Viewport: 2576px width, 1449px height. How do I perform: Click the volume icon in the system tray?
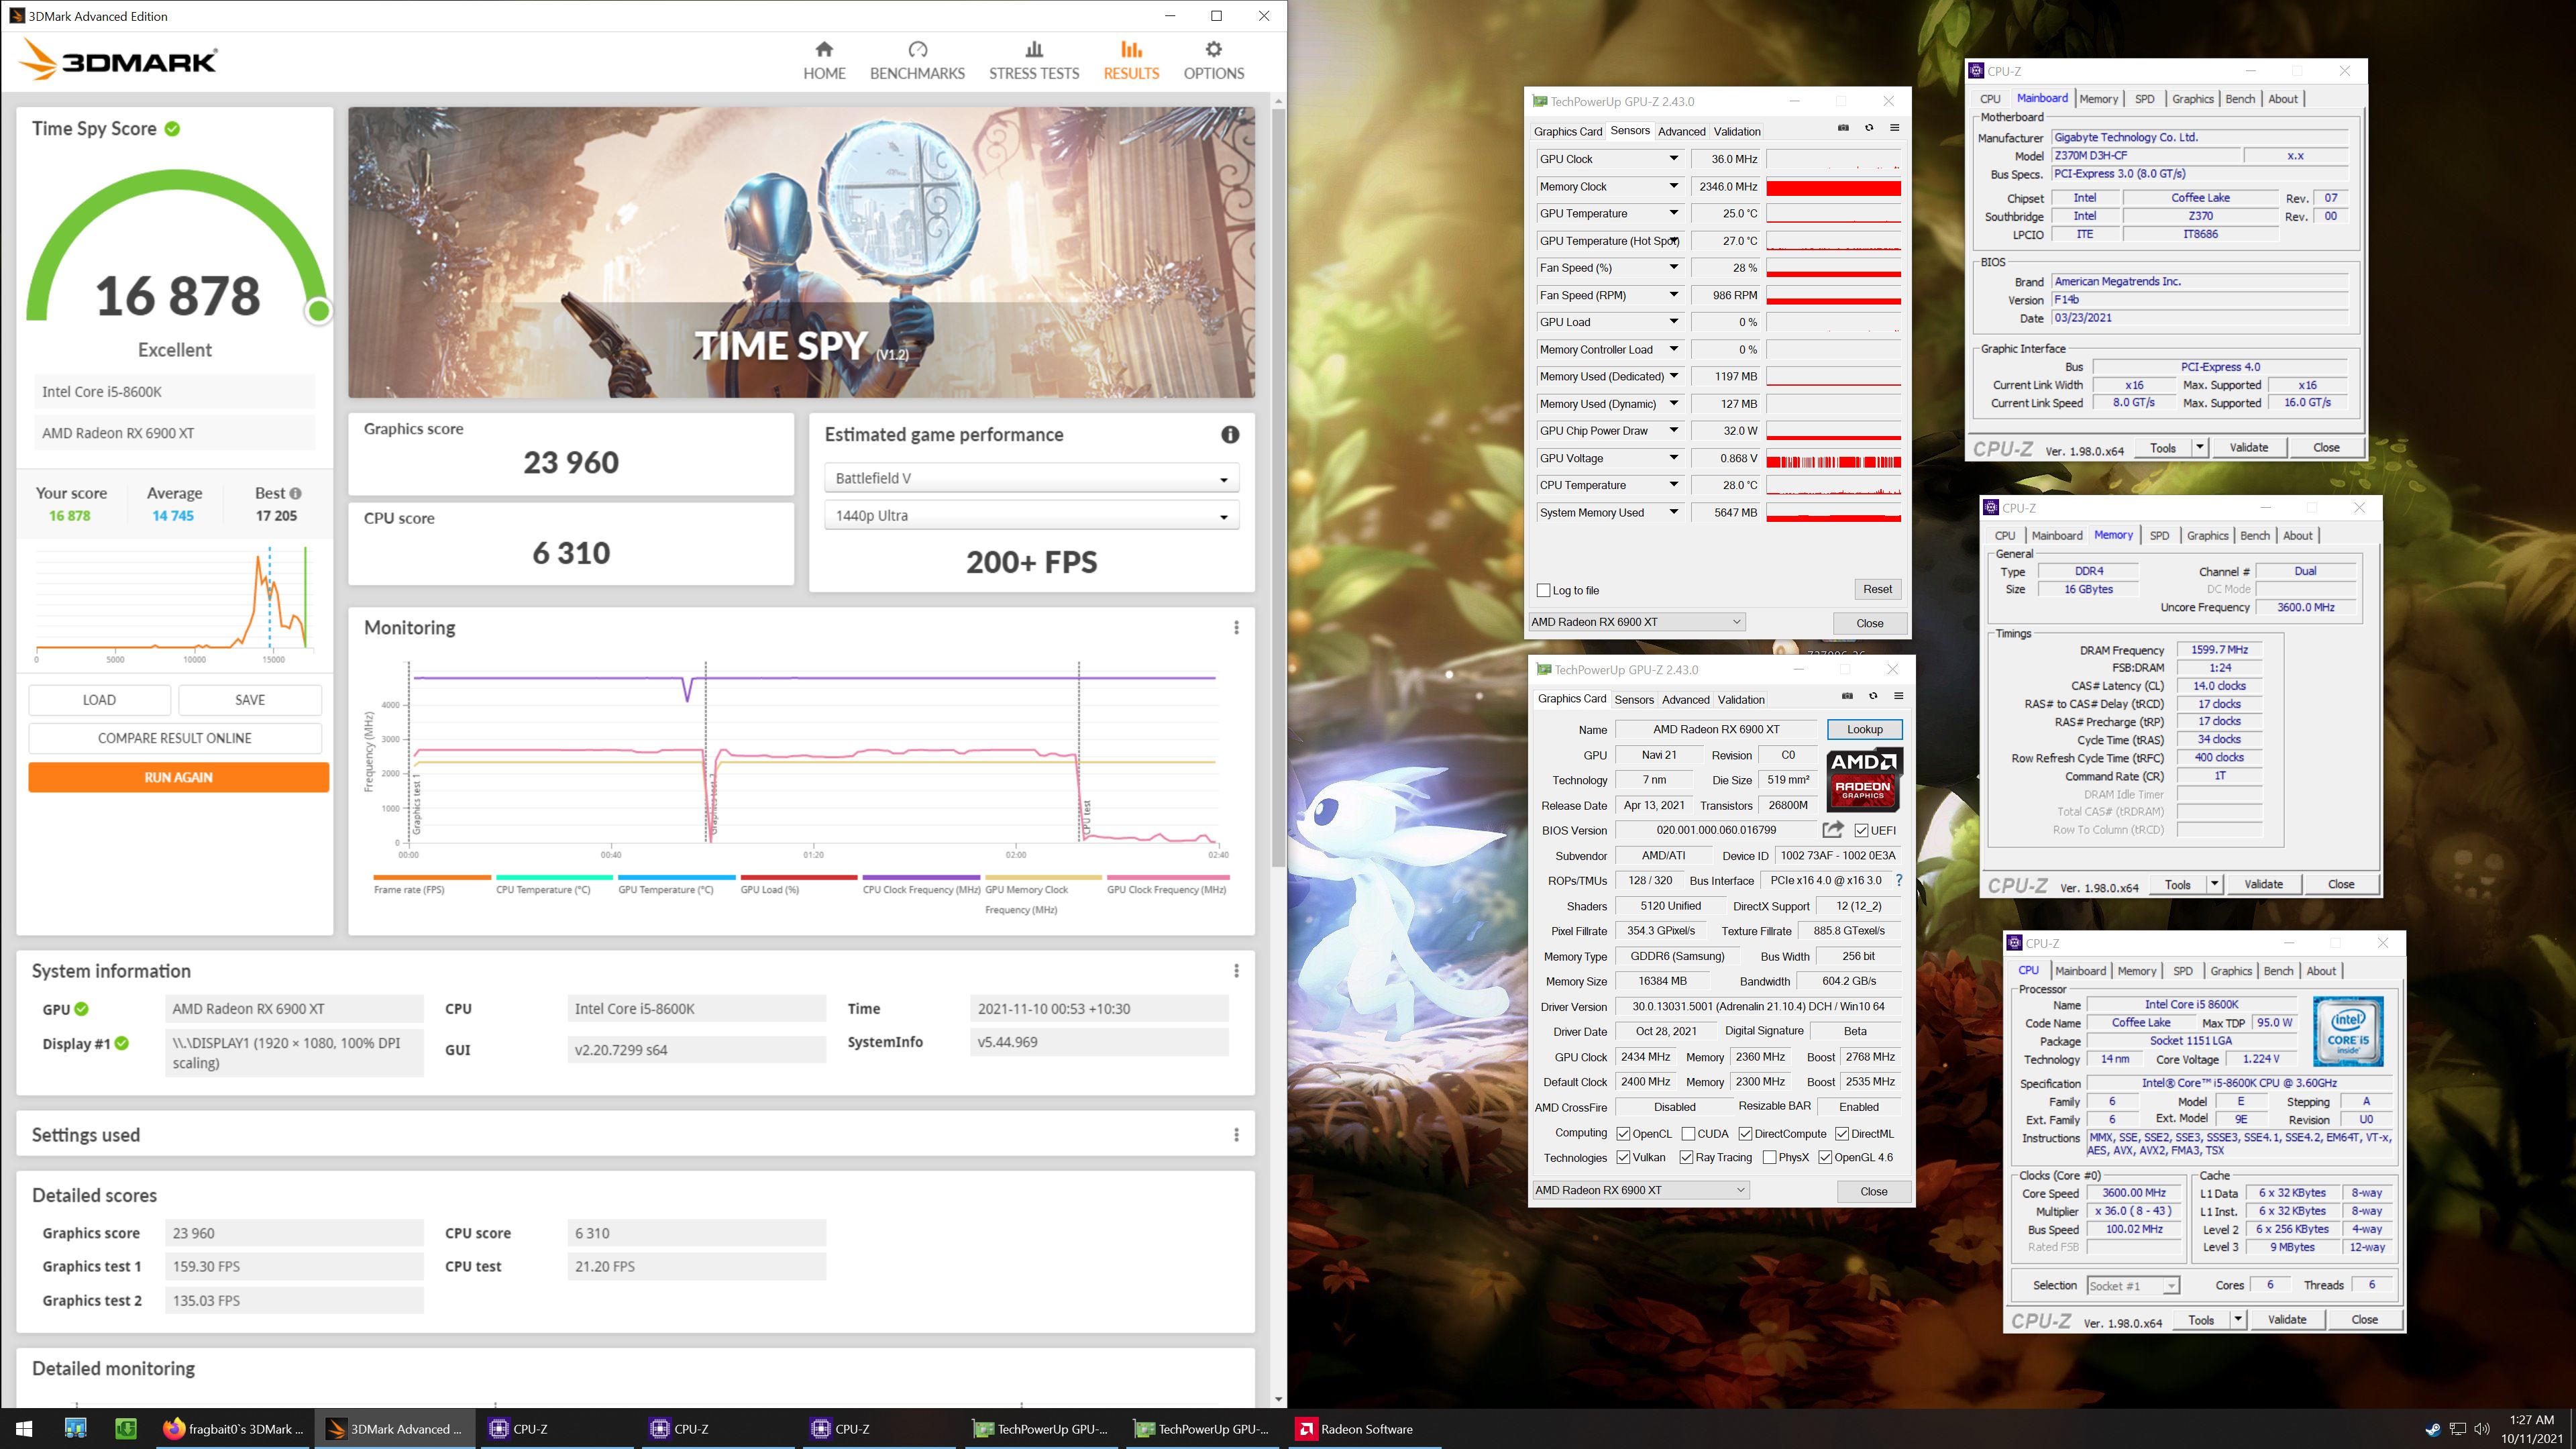2481,1428
